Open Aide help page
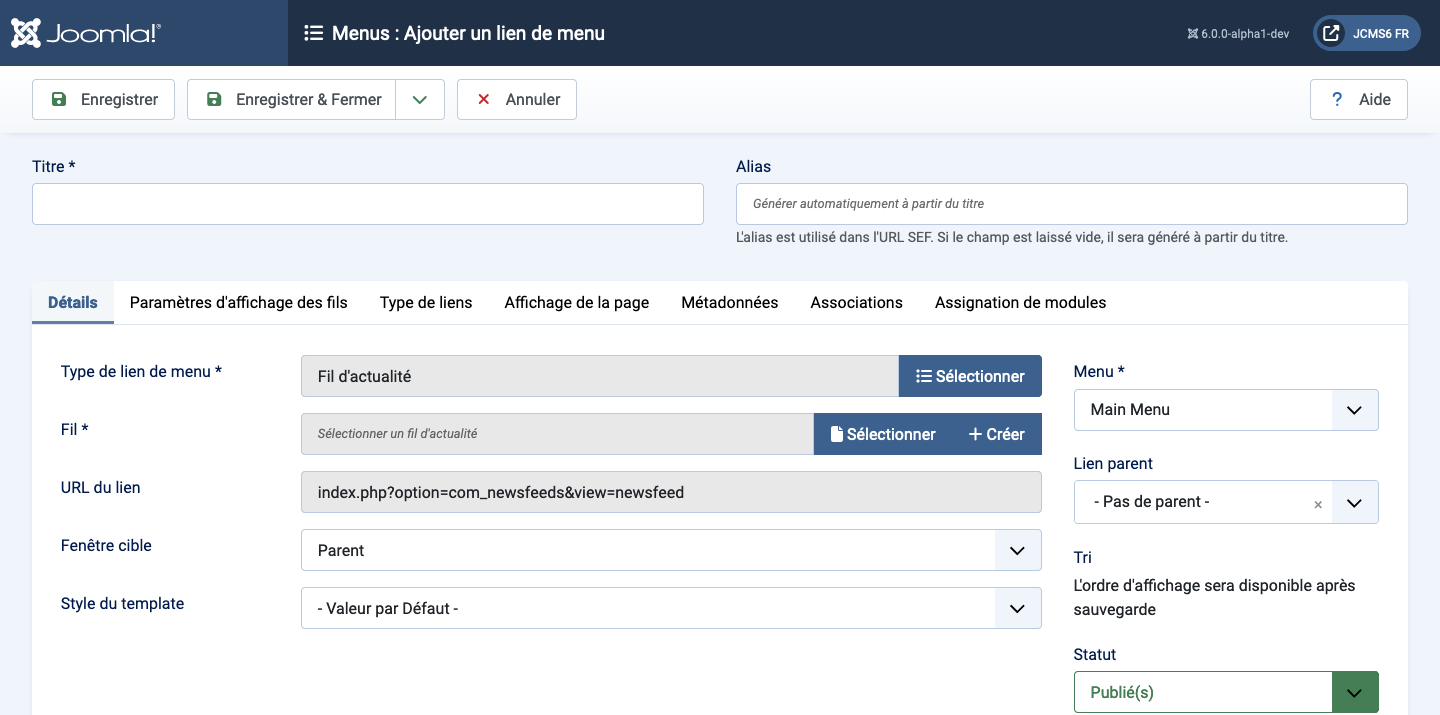 pyautogui.click(x=1359, y=100)
